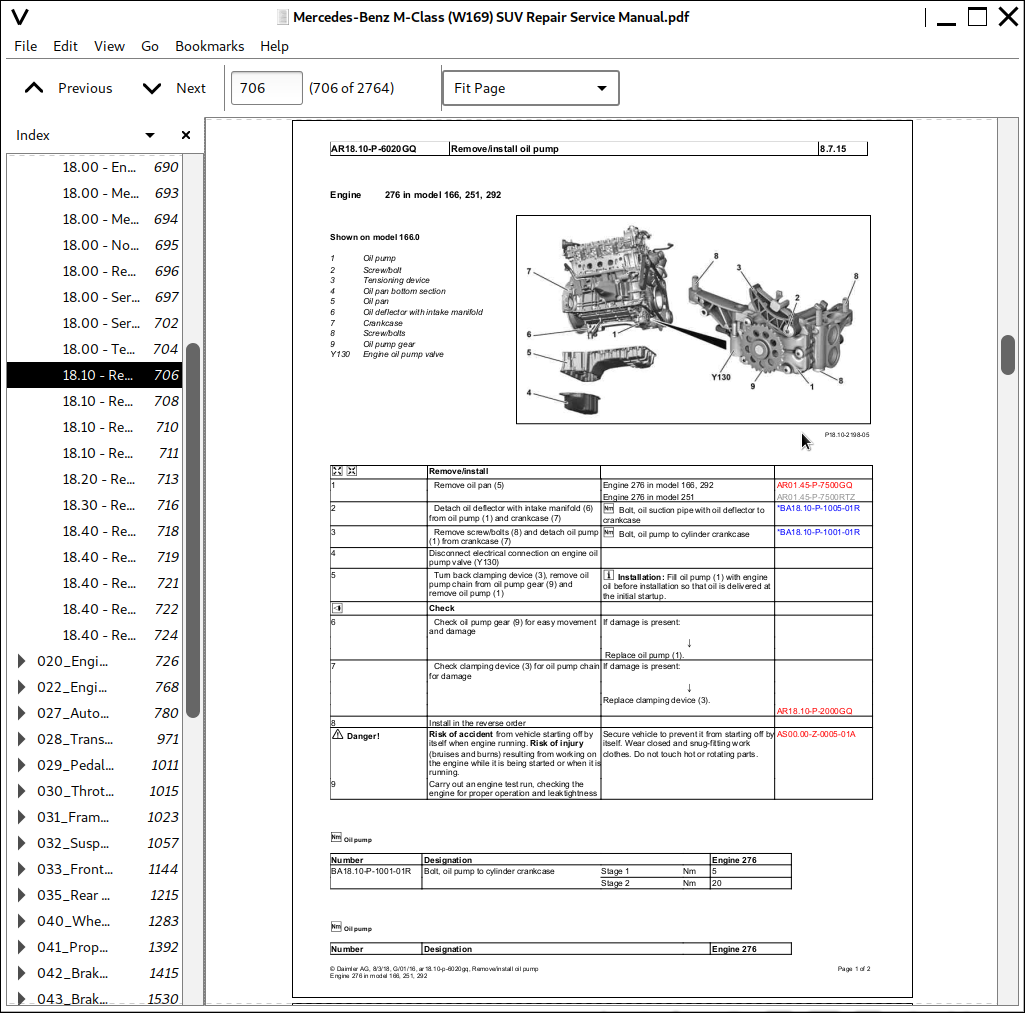Expand the 042_Brak... index entry
The image size is (1025, 1013).
point(22,973)
